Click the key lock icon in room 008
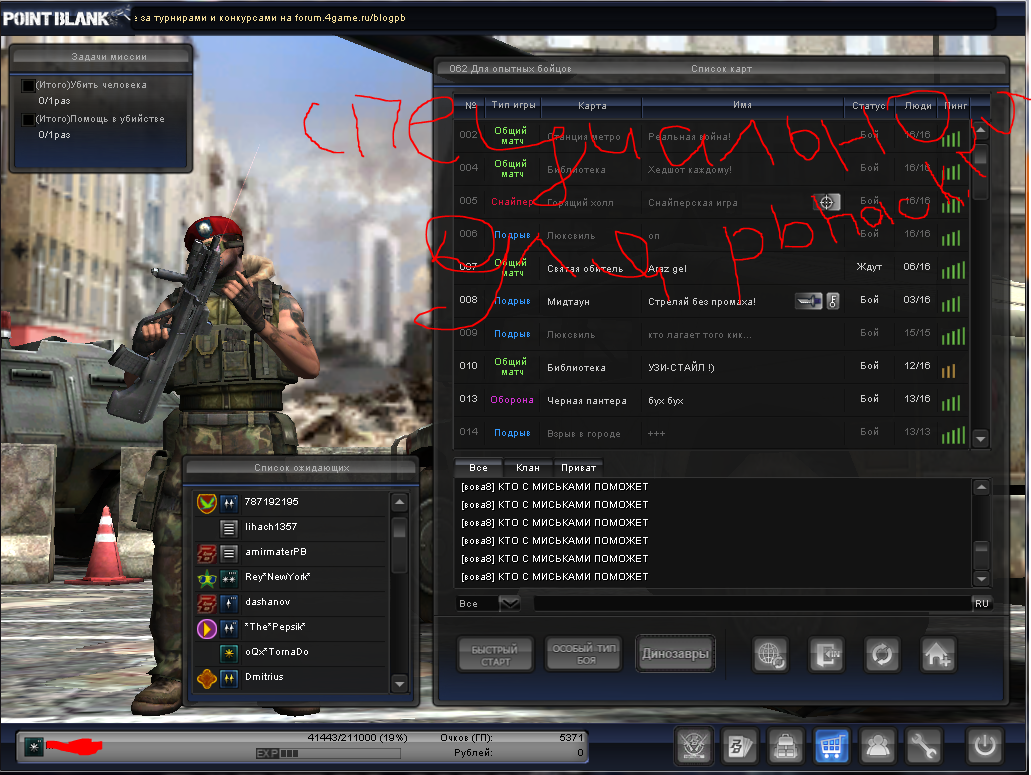 point(832,301)
